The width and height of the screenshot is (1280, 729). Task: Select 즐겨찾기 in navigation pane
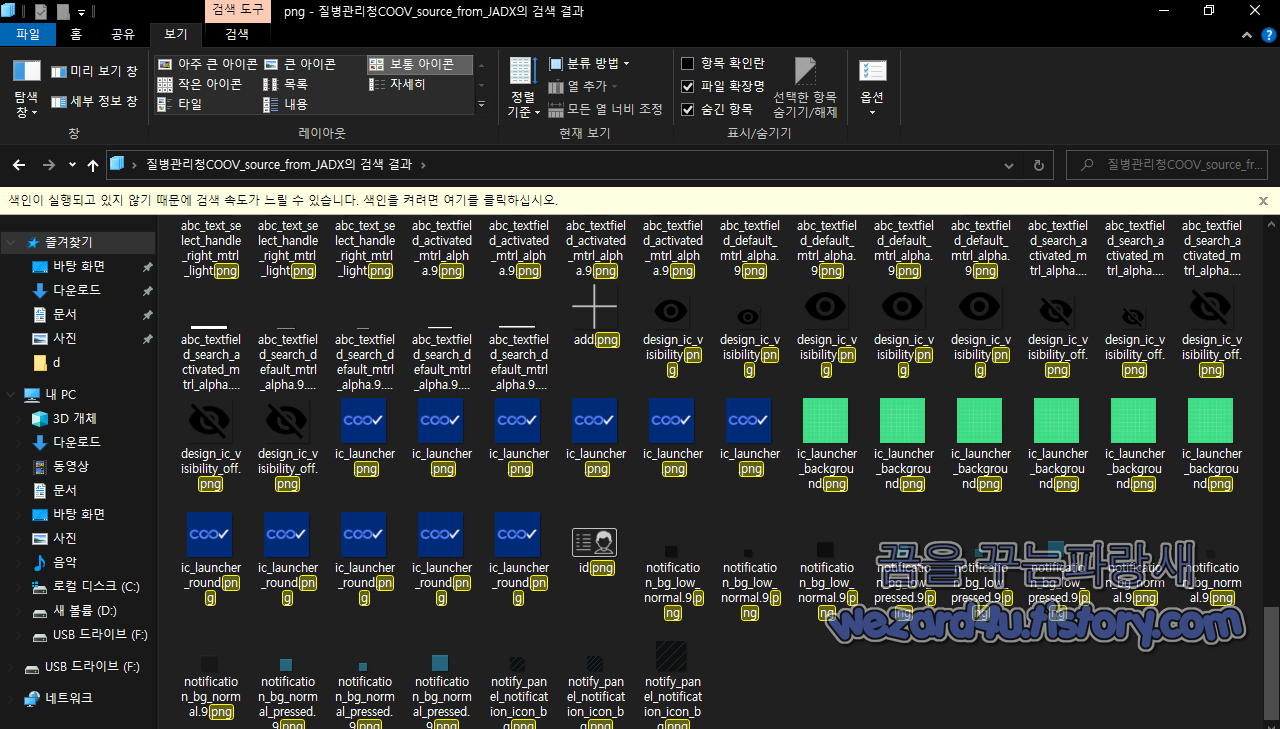pyautogui.click(x=67, y=242)
